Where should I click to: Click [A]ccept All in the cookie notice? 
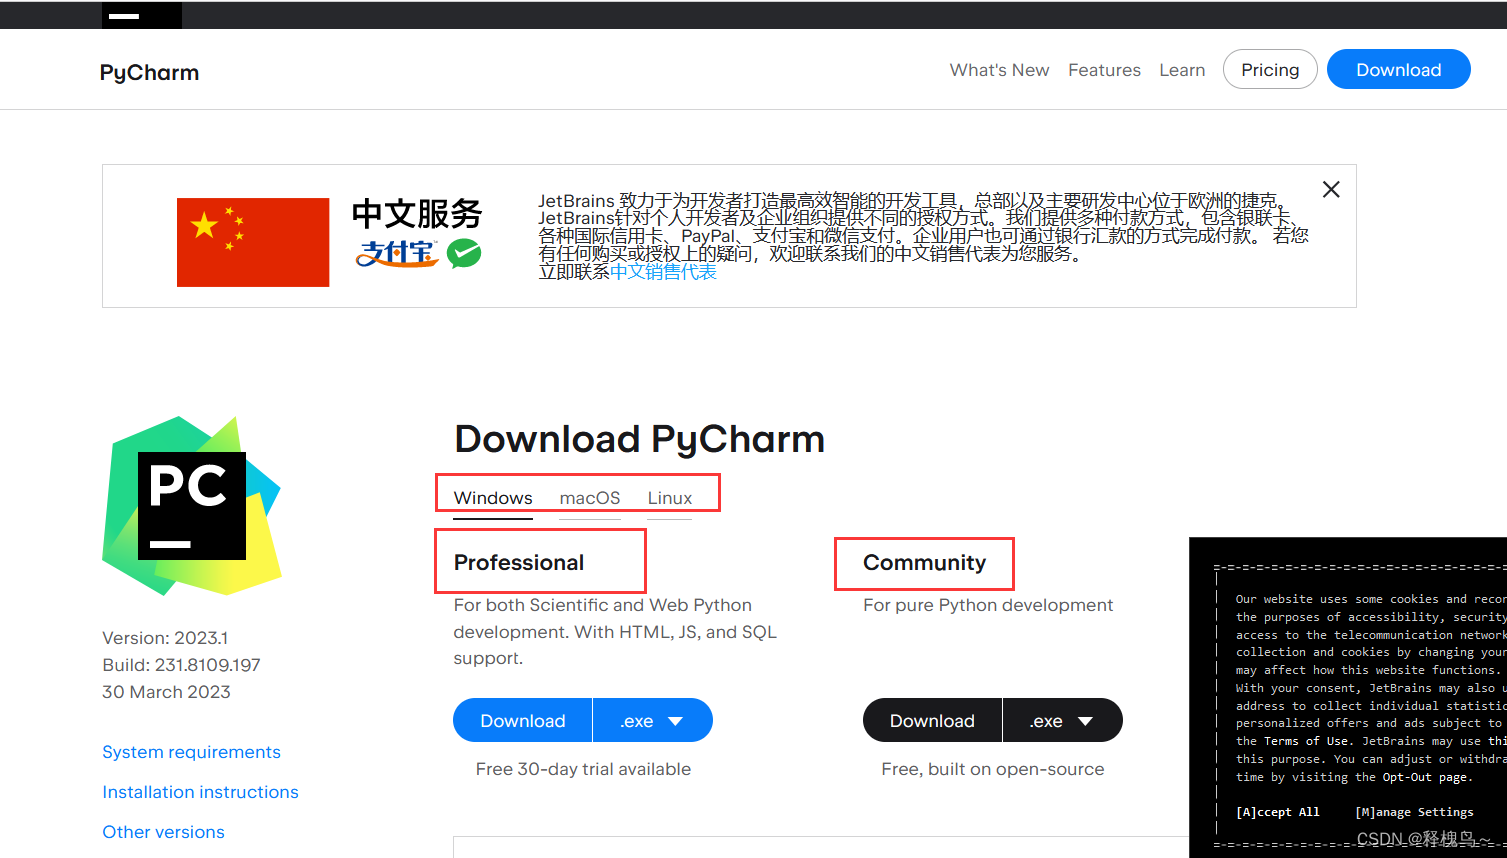[1277, 812]
